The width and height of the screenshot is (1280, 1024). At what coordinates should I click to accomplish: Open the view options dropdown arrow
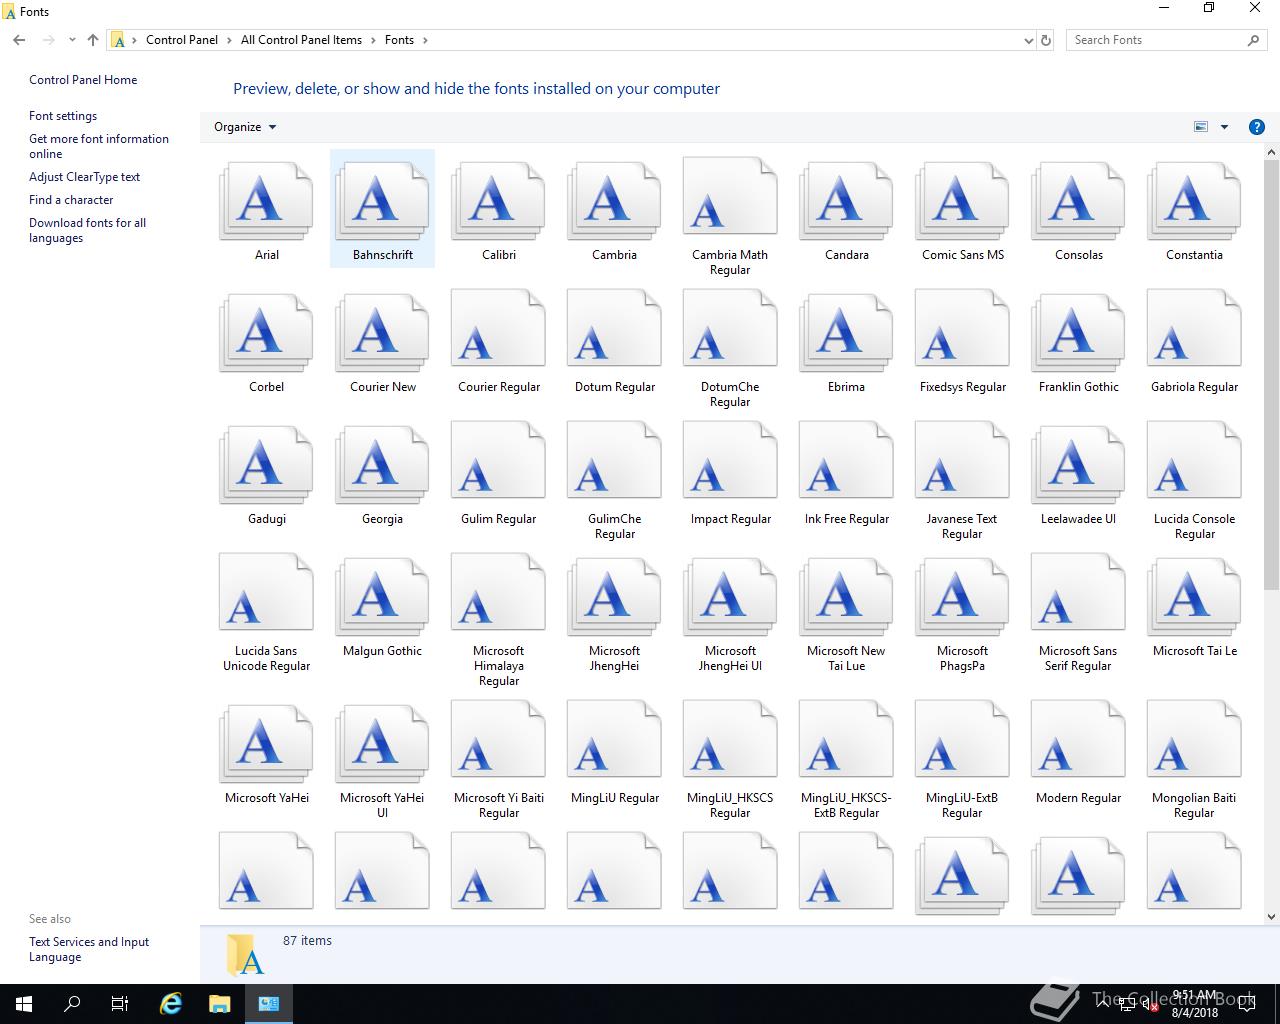(1224, 127)
